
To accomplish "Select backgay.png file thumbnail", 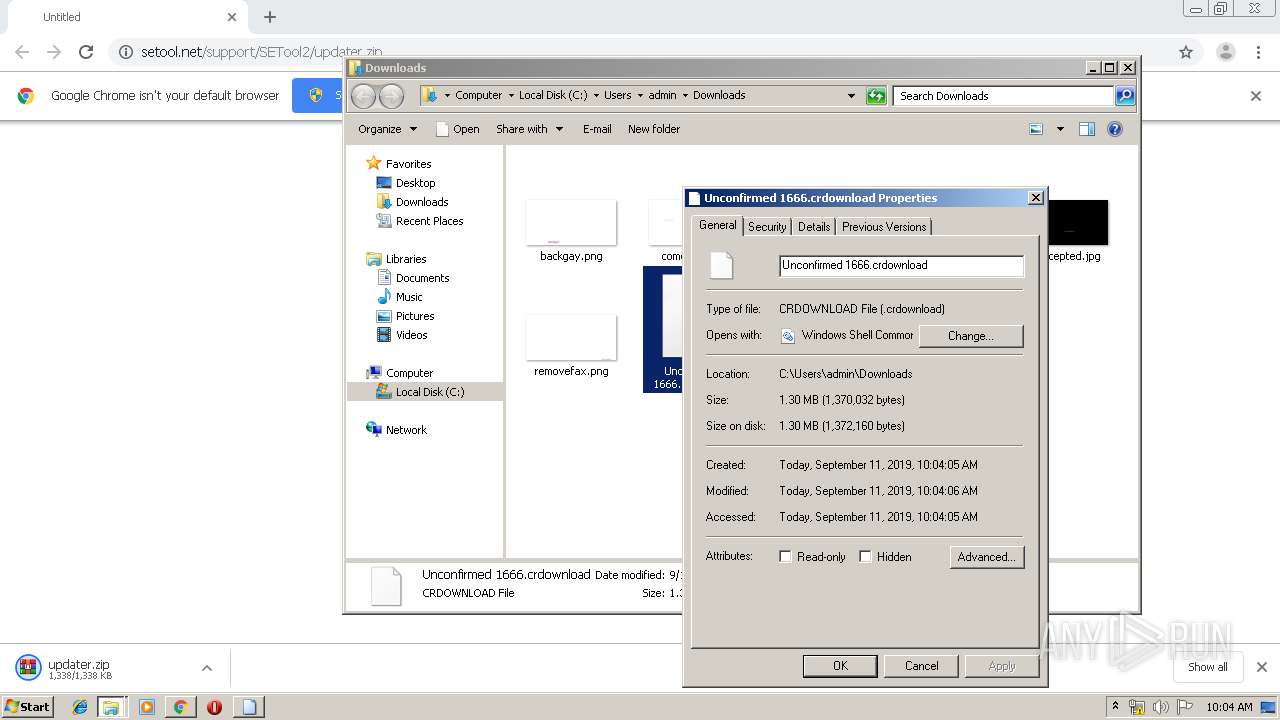I will pyautogui.click(x=571, y=231).
